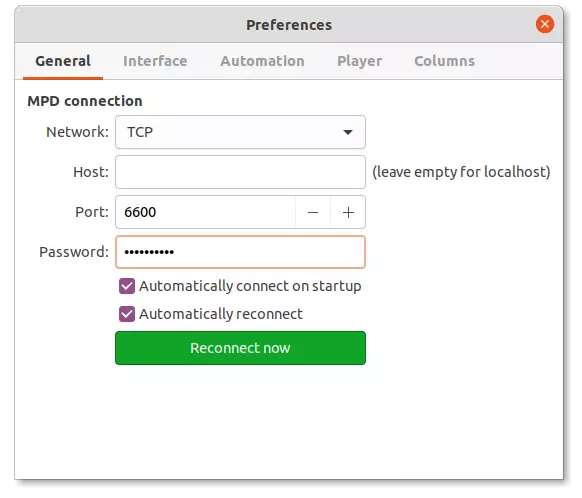Select the Columns tab

(x=444, y=61)
